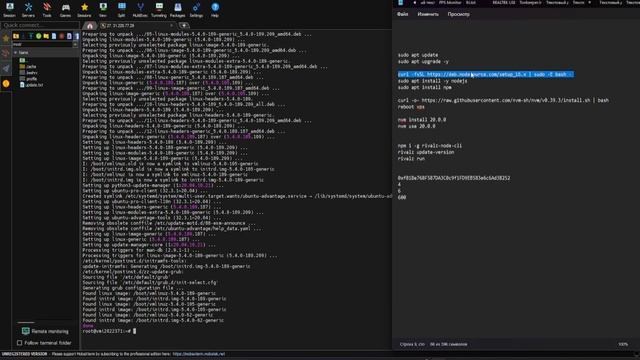Open a new tab with plus button
Screen dimensions: 640x360
tap(184, 25)
